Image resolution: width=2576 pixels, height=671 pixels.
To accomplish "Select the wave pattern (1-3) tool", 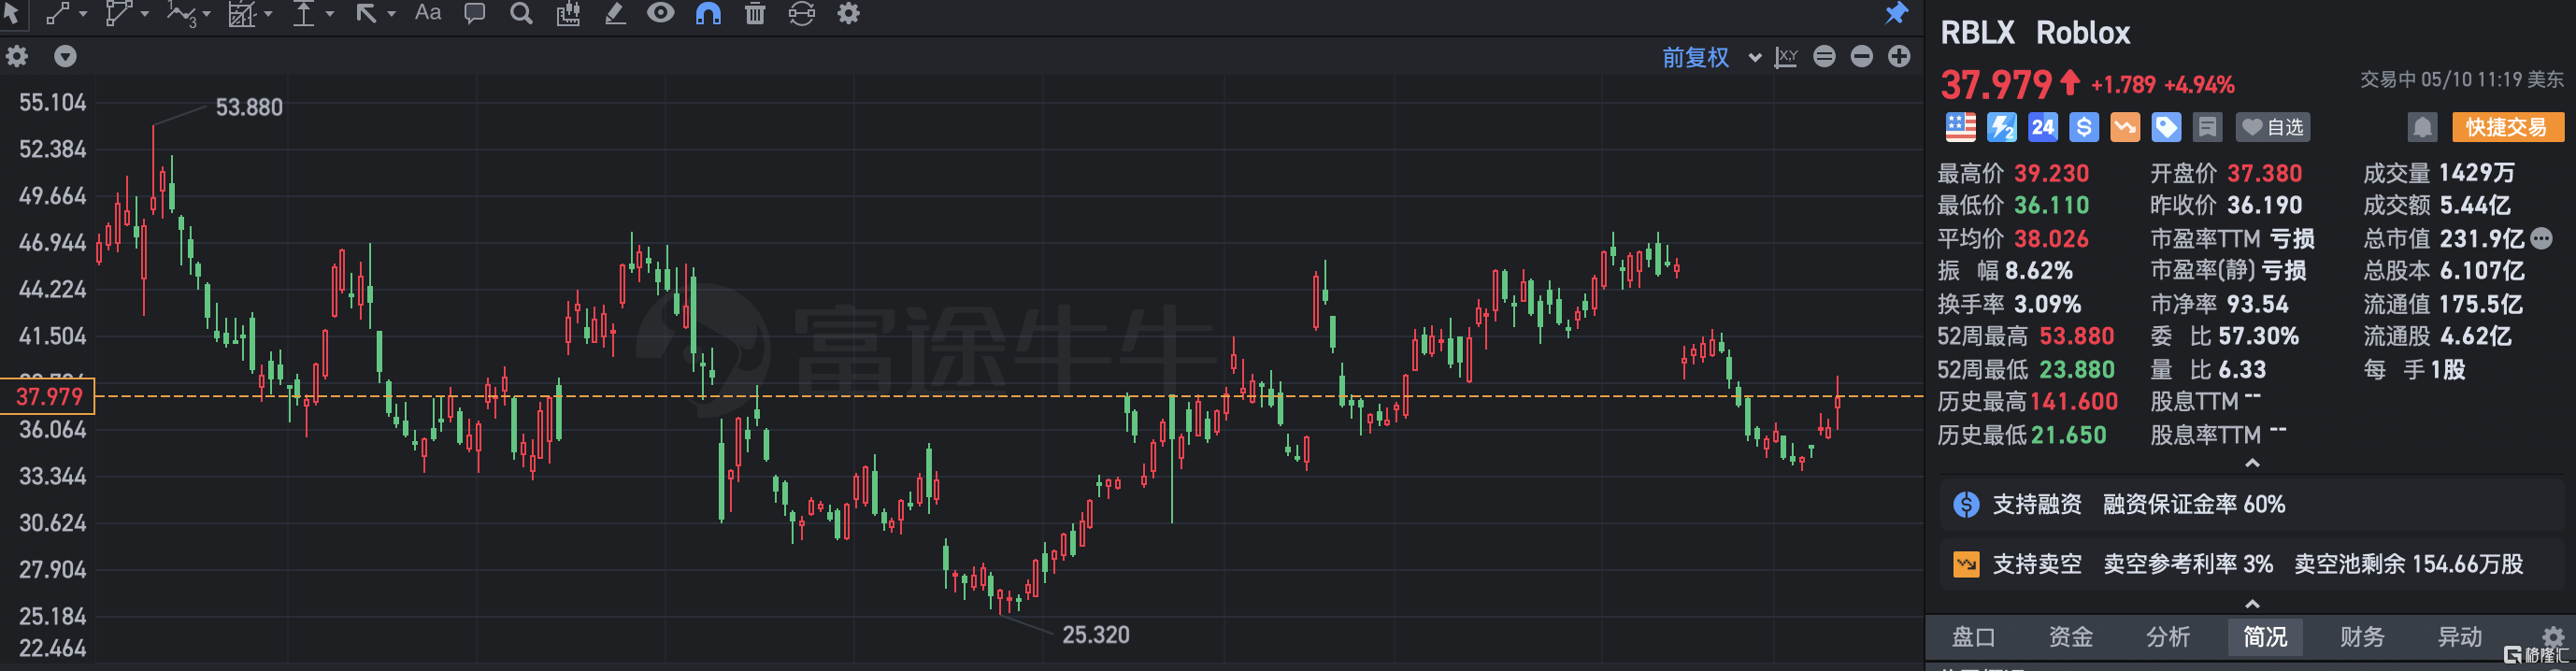I will pyautogui.click(x=180, y=13).
